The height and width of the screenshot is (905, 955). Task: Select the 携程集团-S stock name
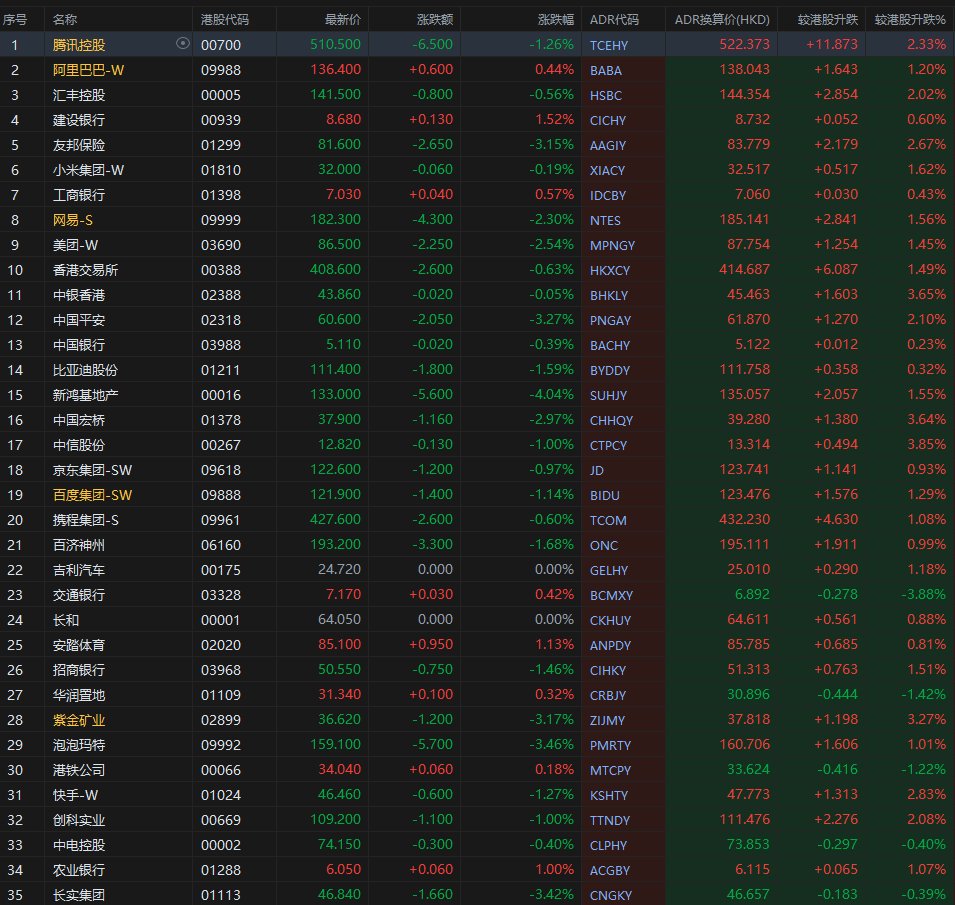[x=86, y=519]
